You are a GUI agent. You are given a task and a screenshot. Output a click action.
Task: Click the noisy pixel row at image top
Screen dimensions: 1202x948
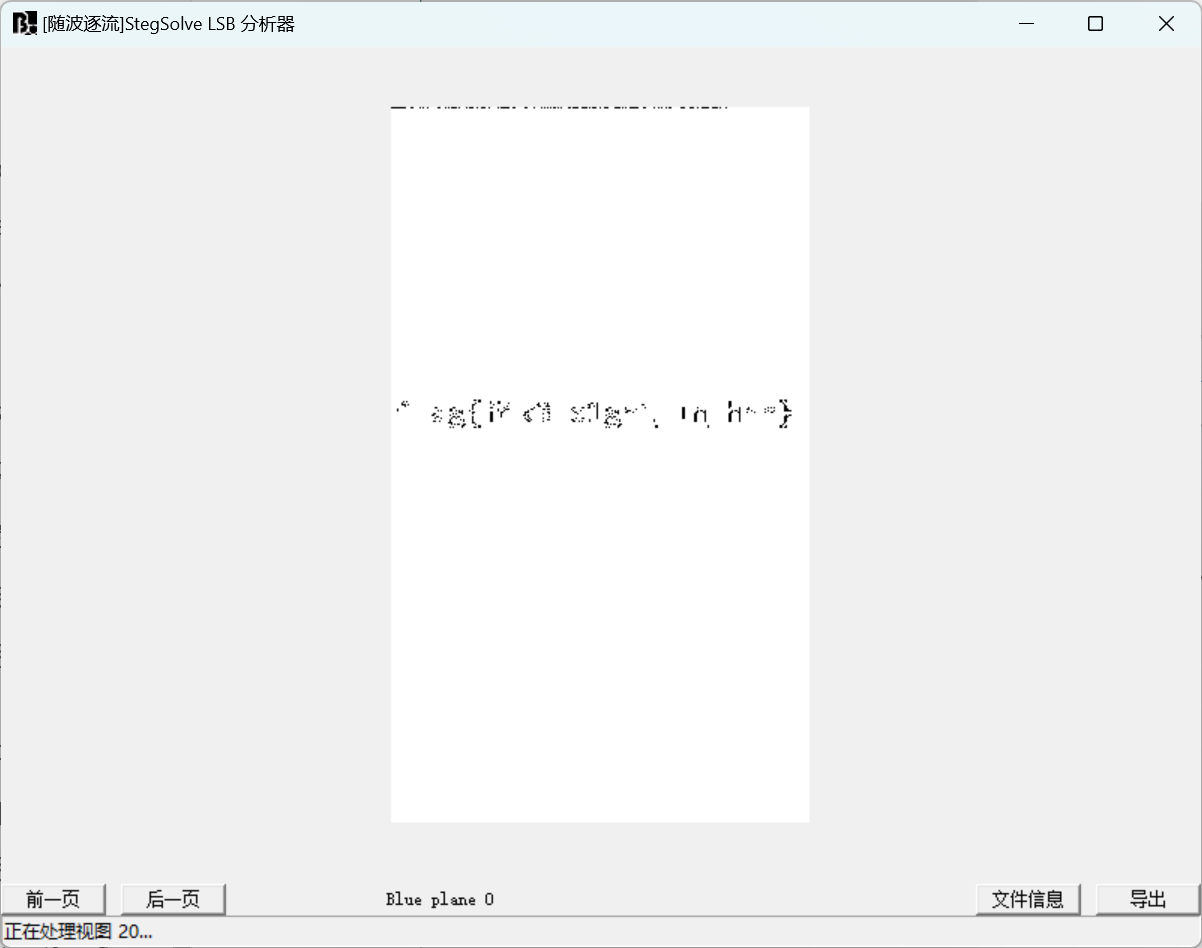(x=560, y=104)
